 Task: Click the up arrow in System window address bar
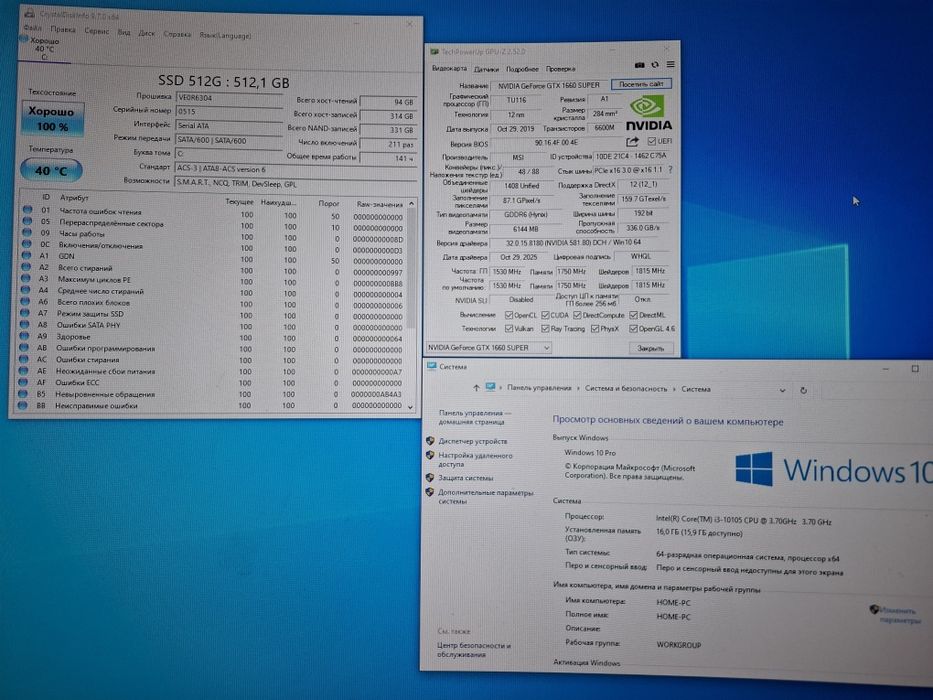[x=476, y=388]
